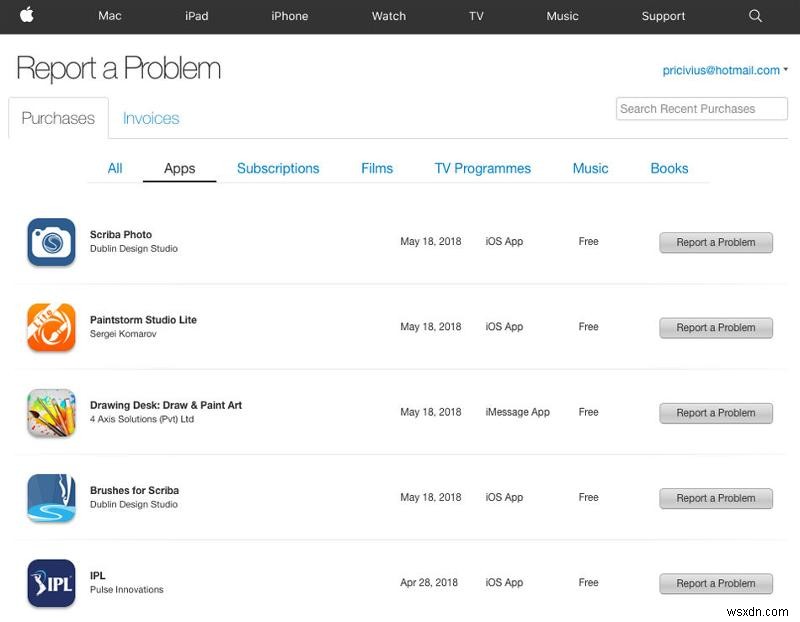The height and width of the screenshot is (622, 800).
Task: Click the Paintstorm Studio Lite app icon
Action: 51,327
